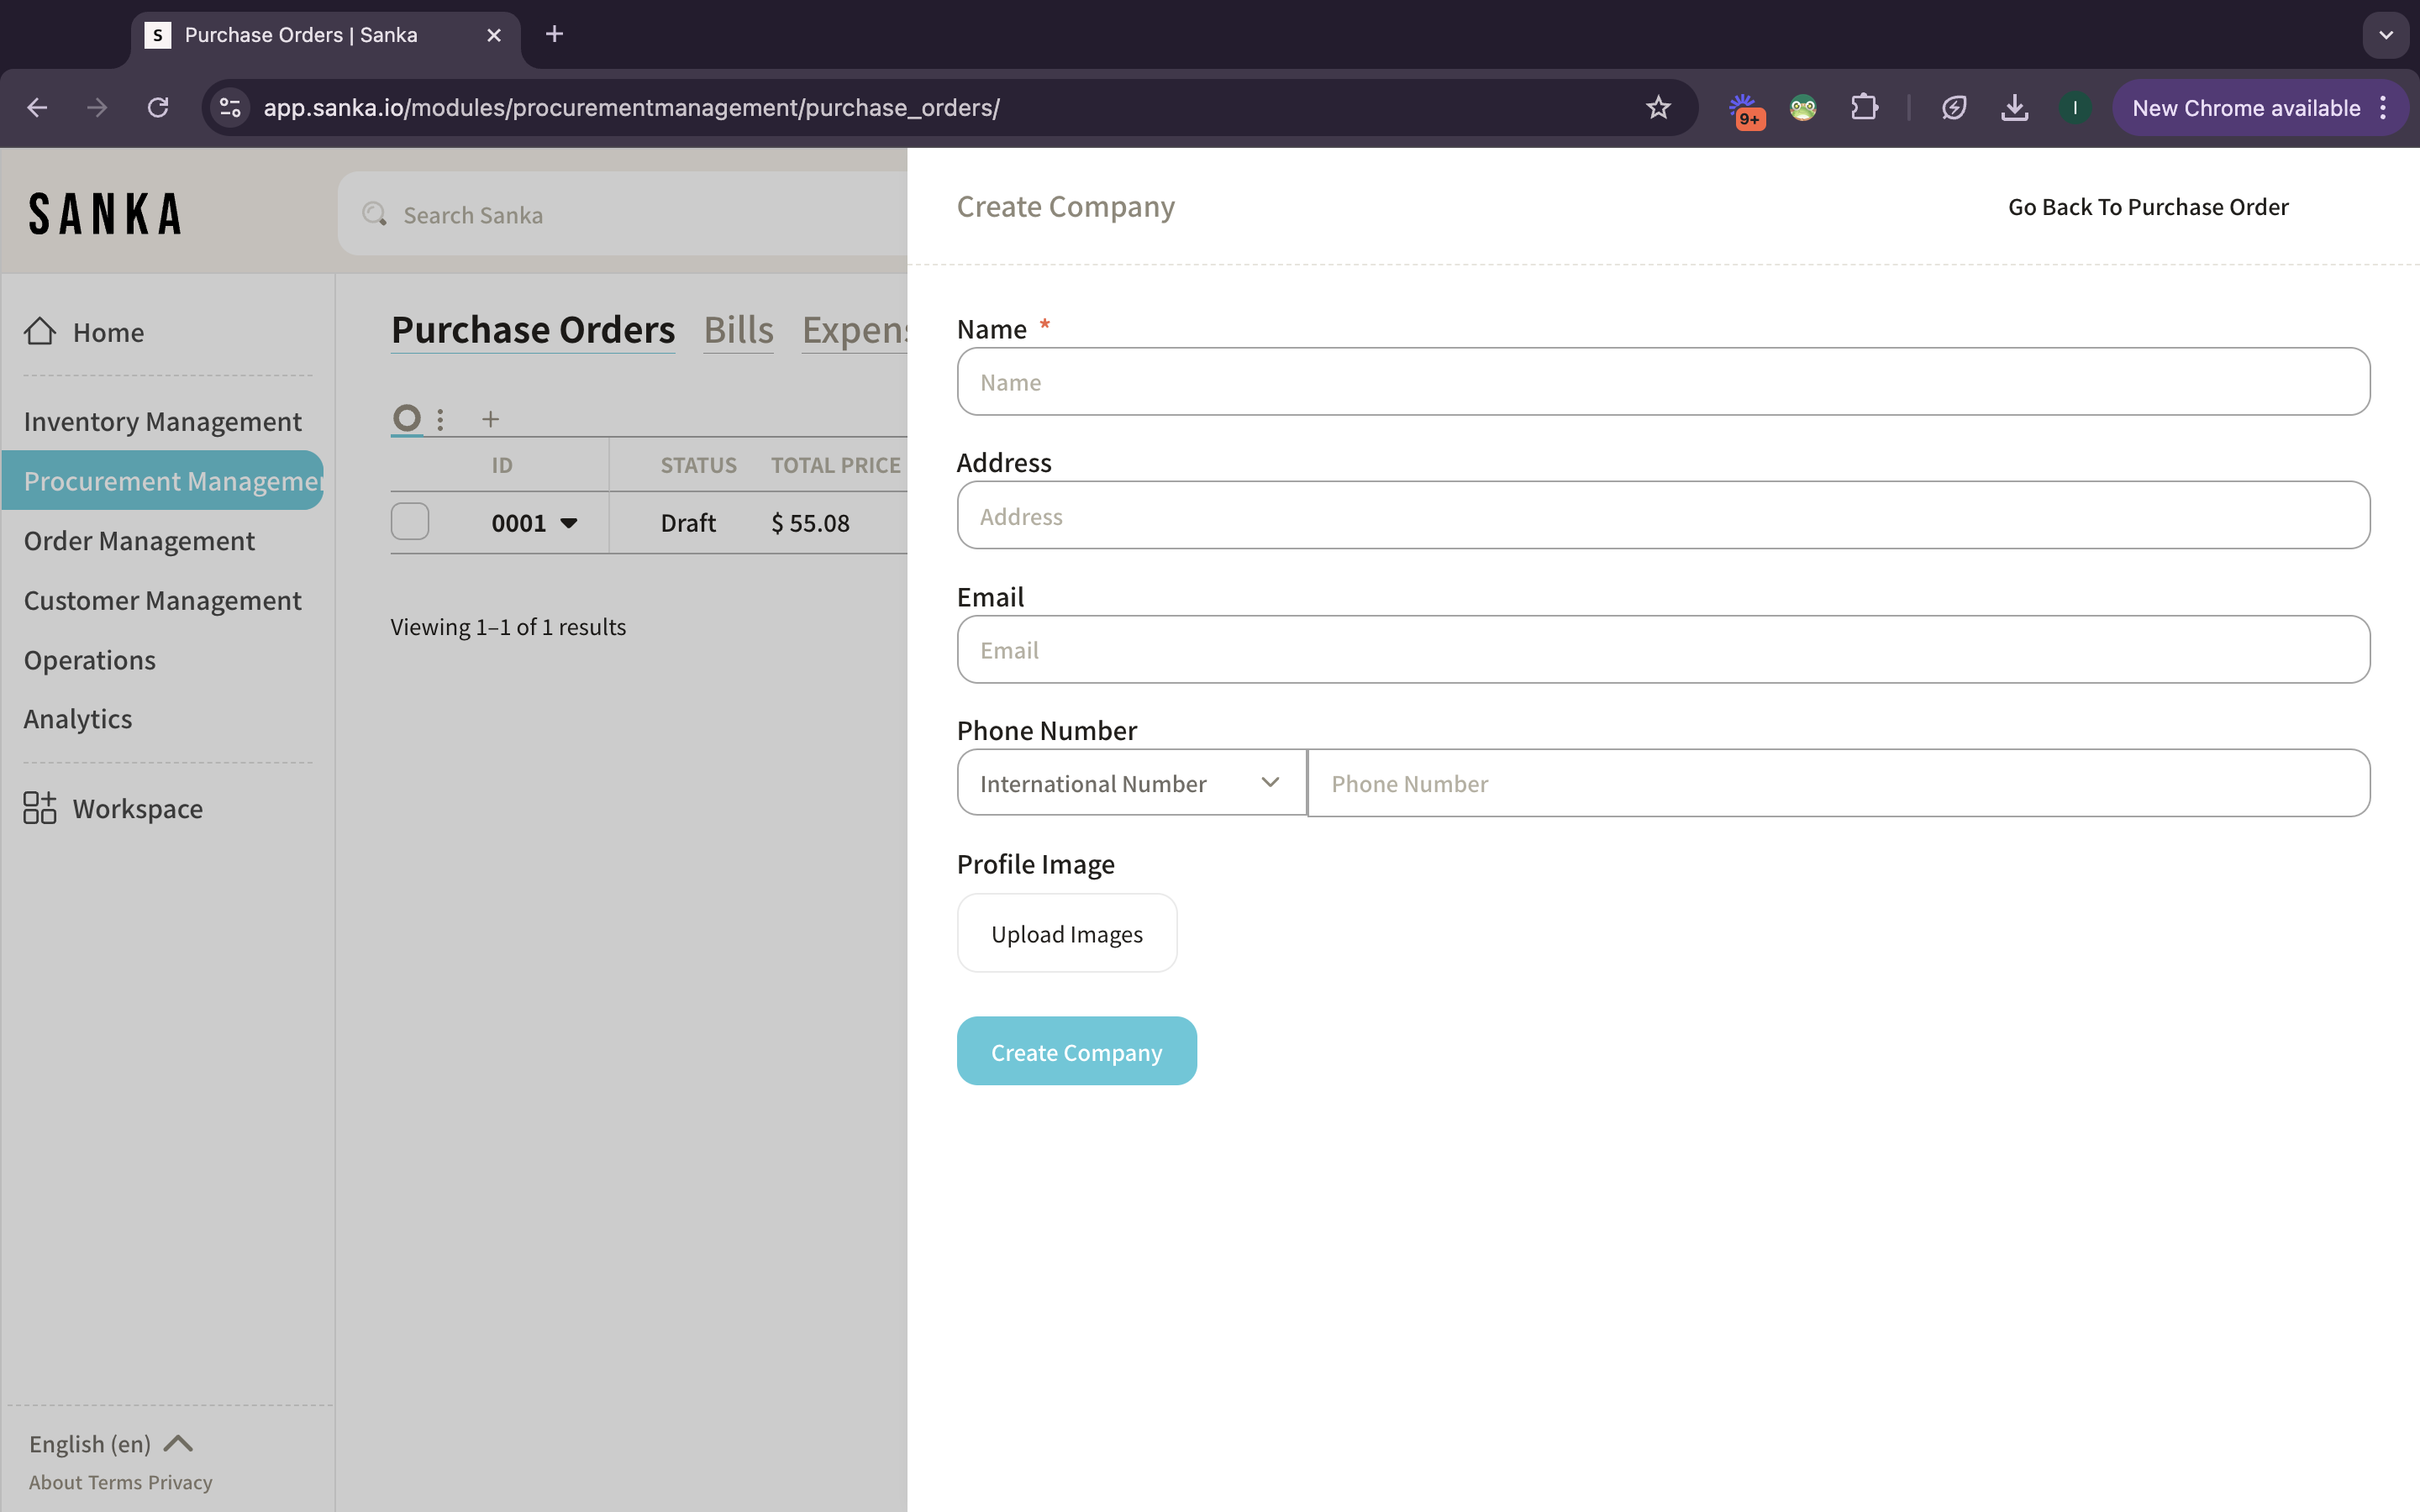This screenshot has width=2420, height=1512.
Task: Add new view with plus icon
Action: [490, 419]
